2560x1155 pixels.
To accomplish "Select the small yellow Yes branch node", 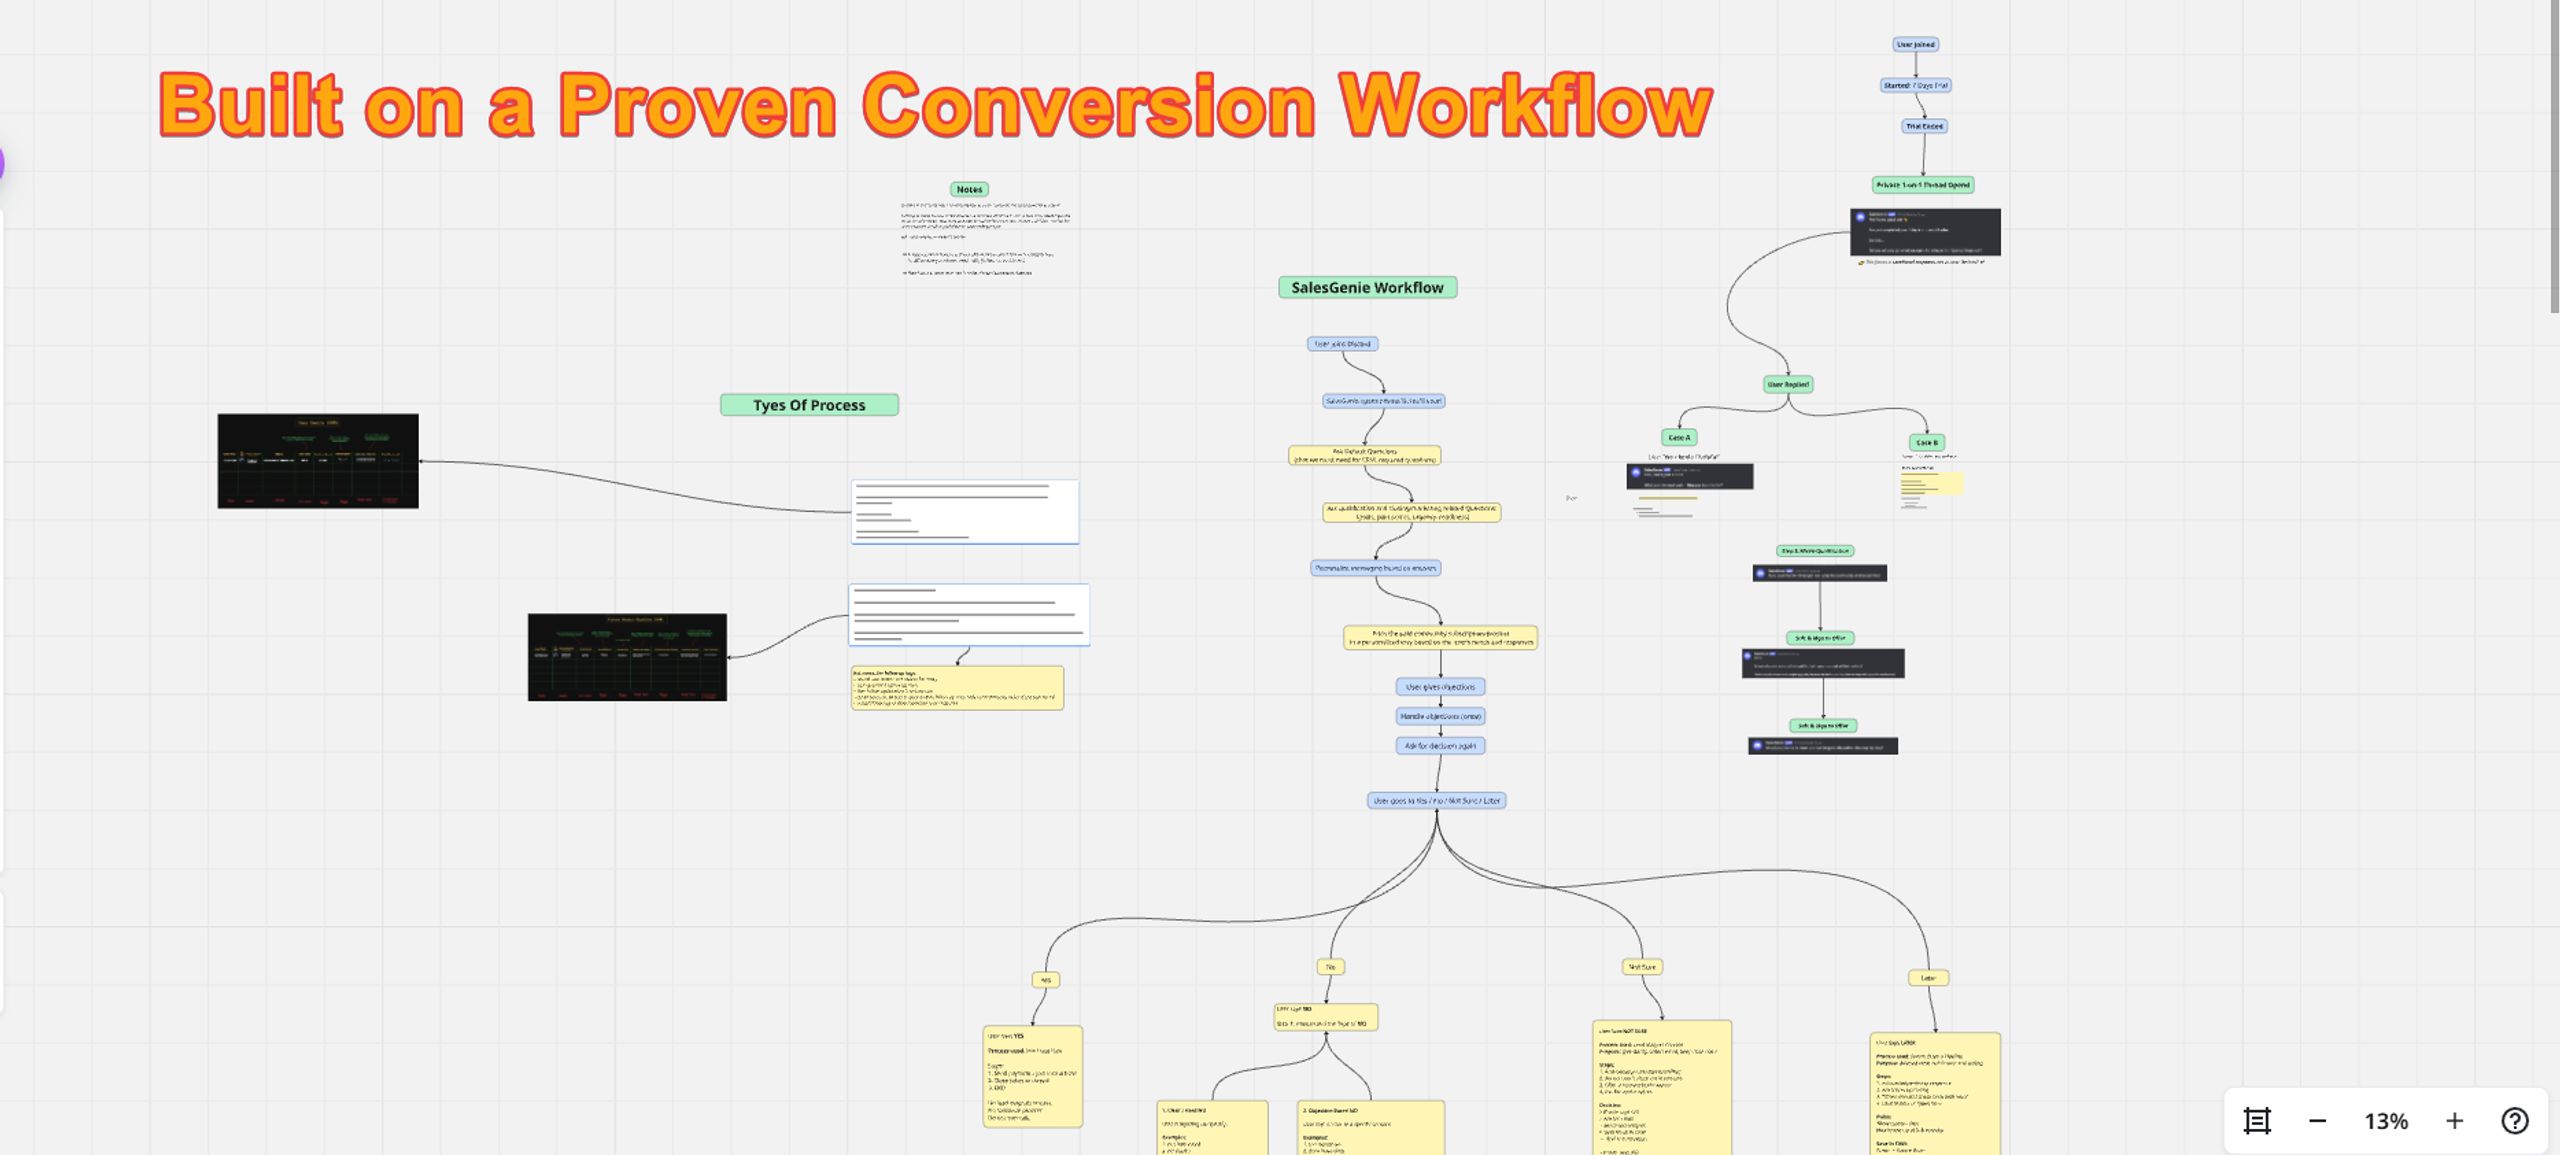I will point(1046,980).
